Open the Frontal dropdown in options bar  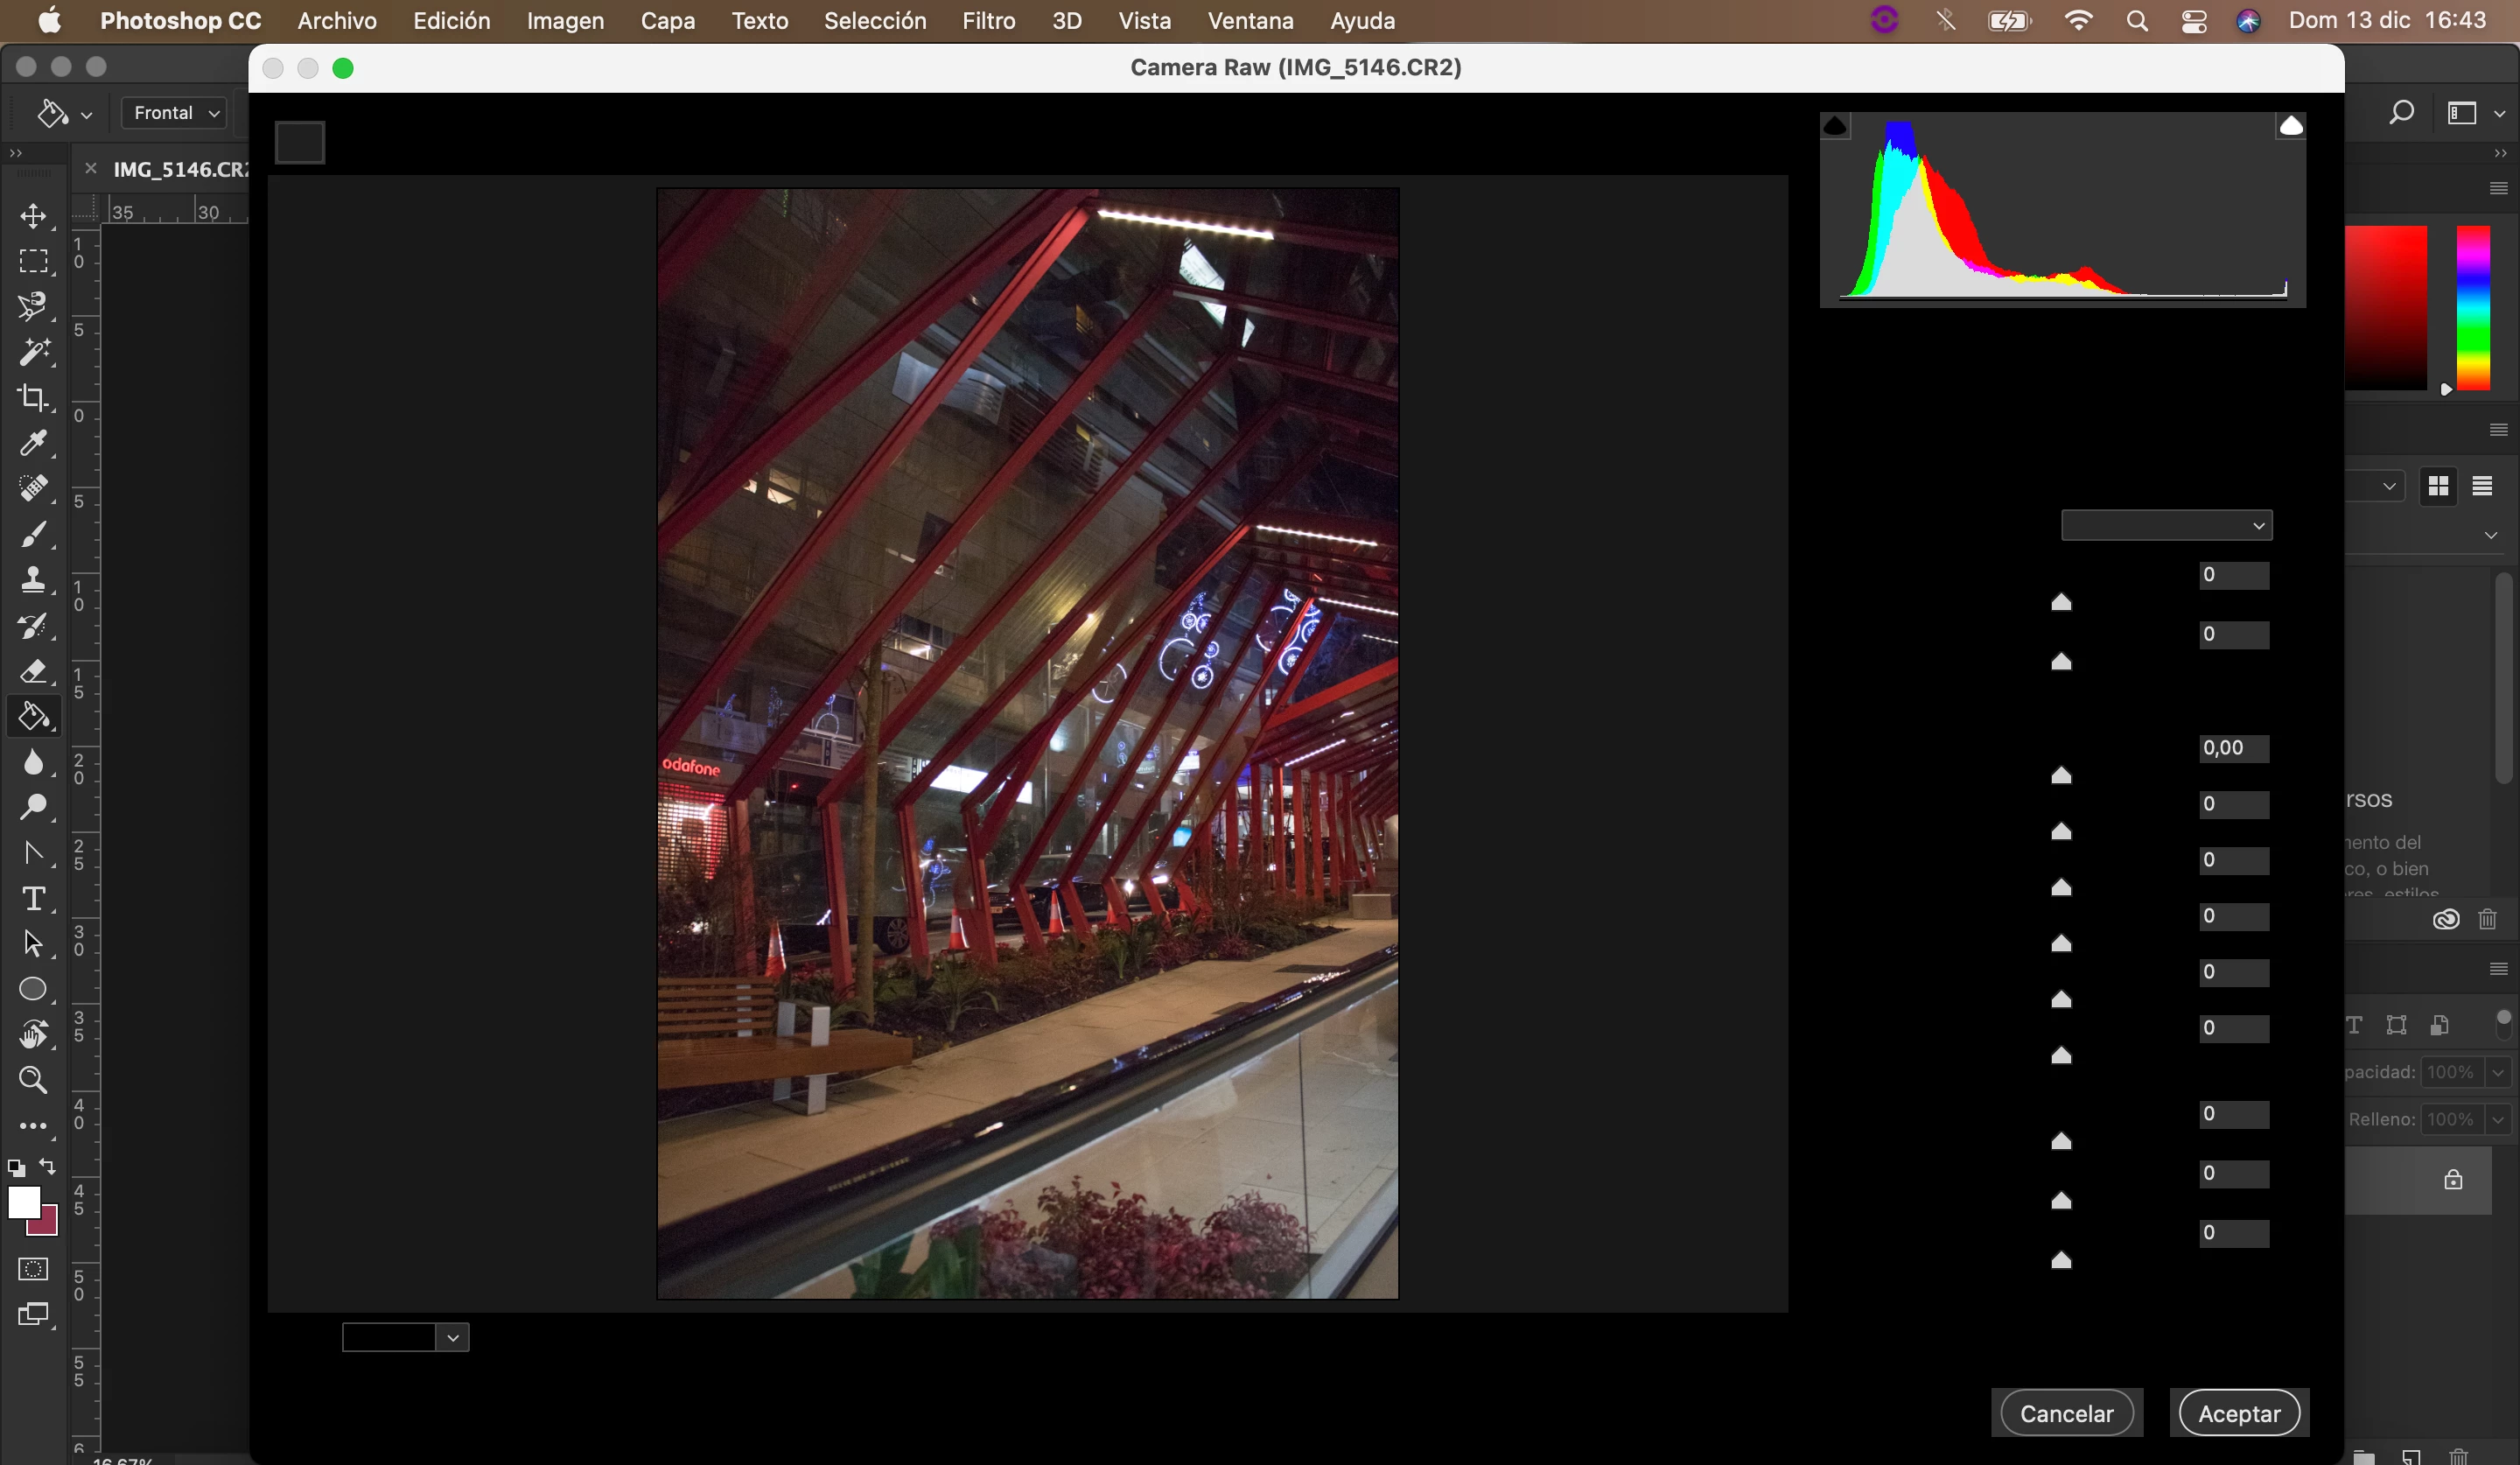pos(175,113)
